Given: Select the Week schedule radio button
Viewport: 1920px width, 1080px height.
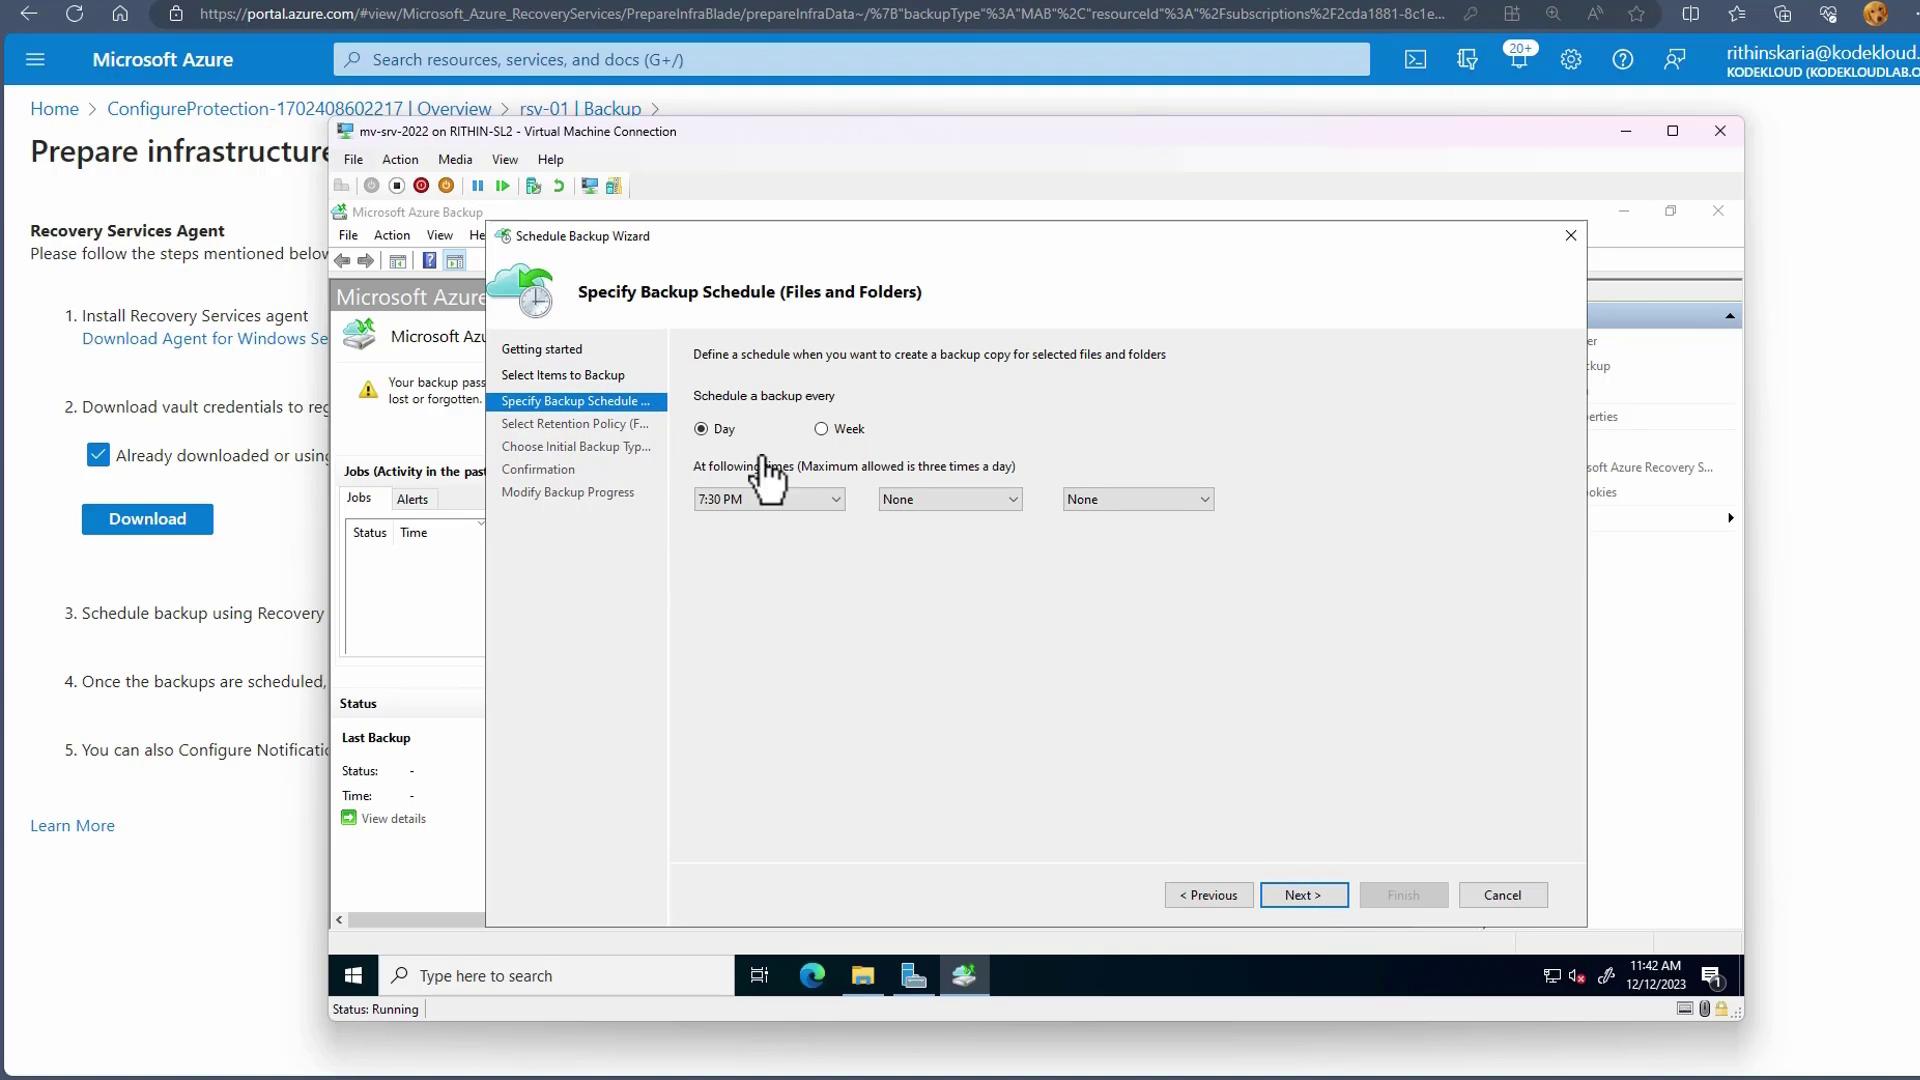Looking at the screenshot, I should click(x=821, y=429).
